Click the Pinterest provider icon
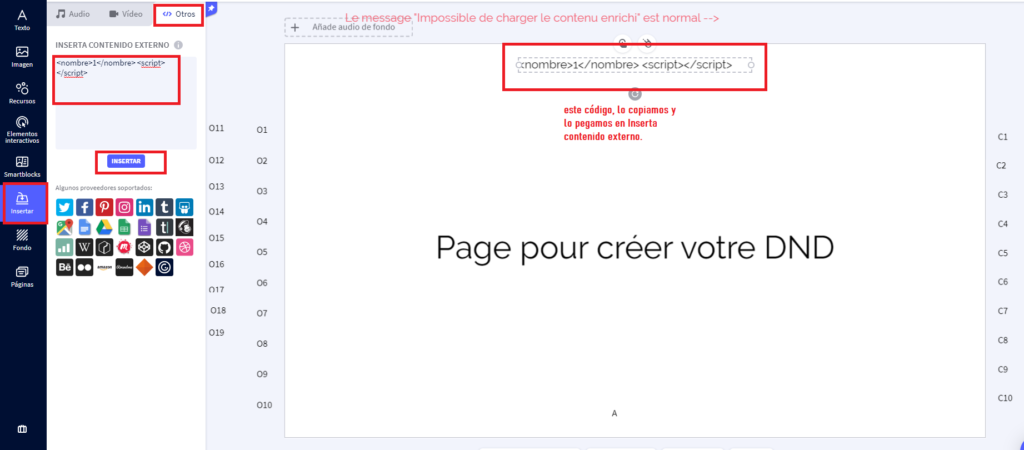 click(x=104, y=207)
